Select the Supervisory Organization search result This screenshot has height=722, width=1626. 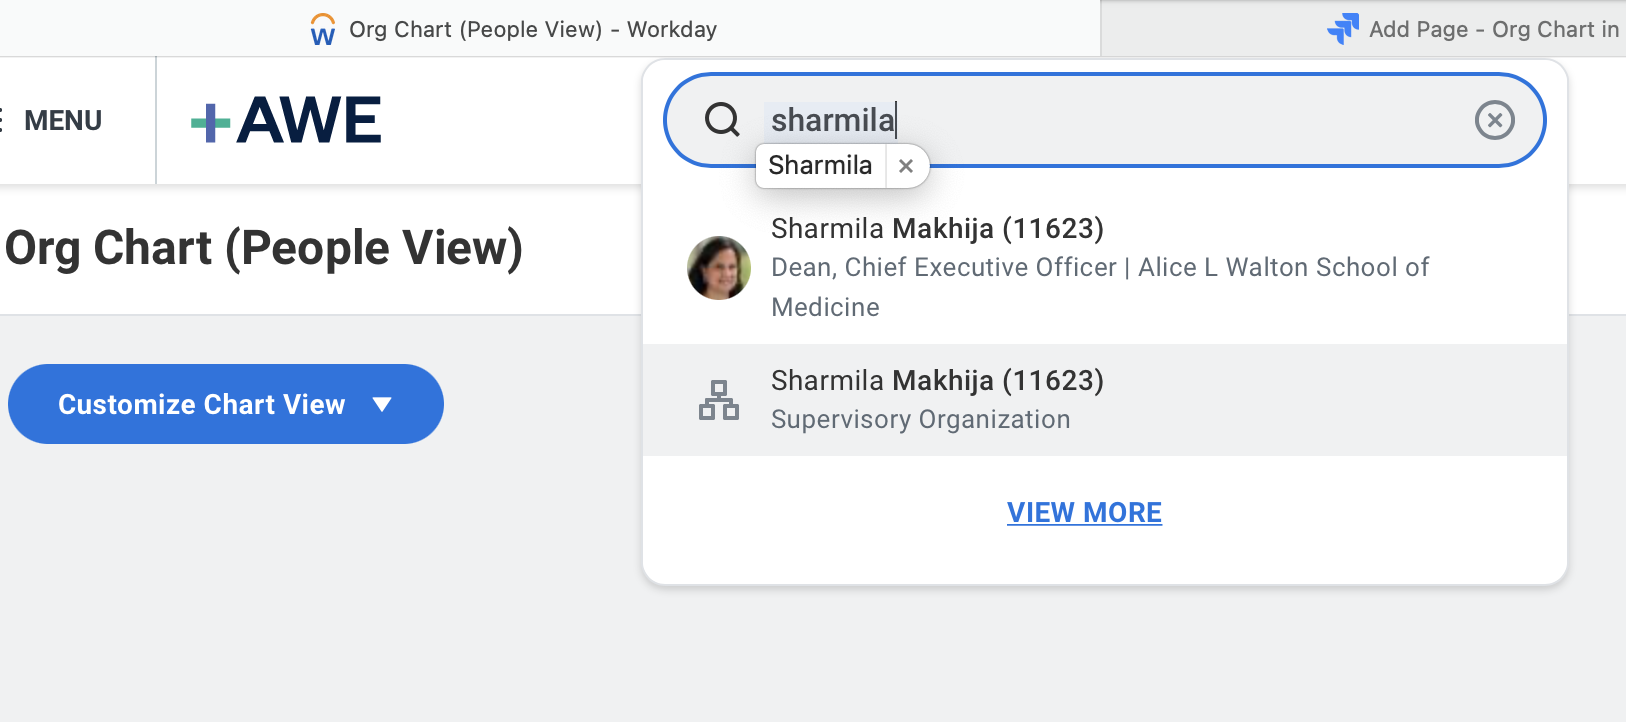click(937, 399)
